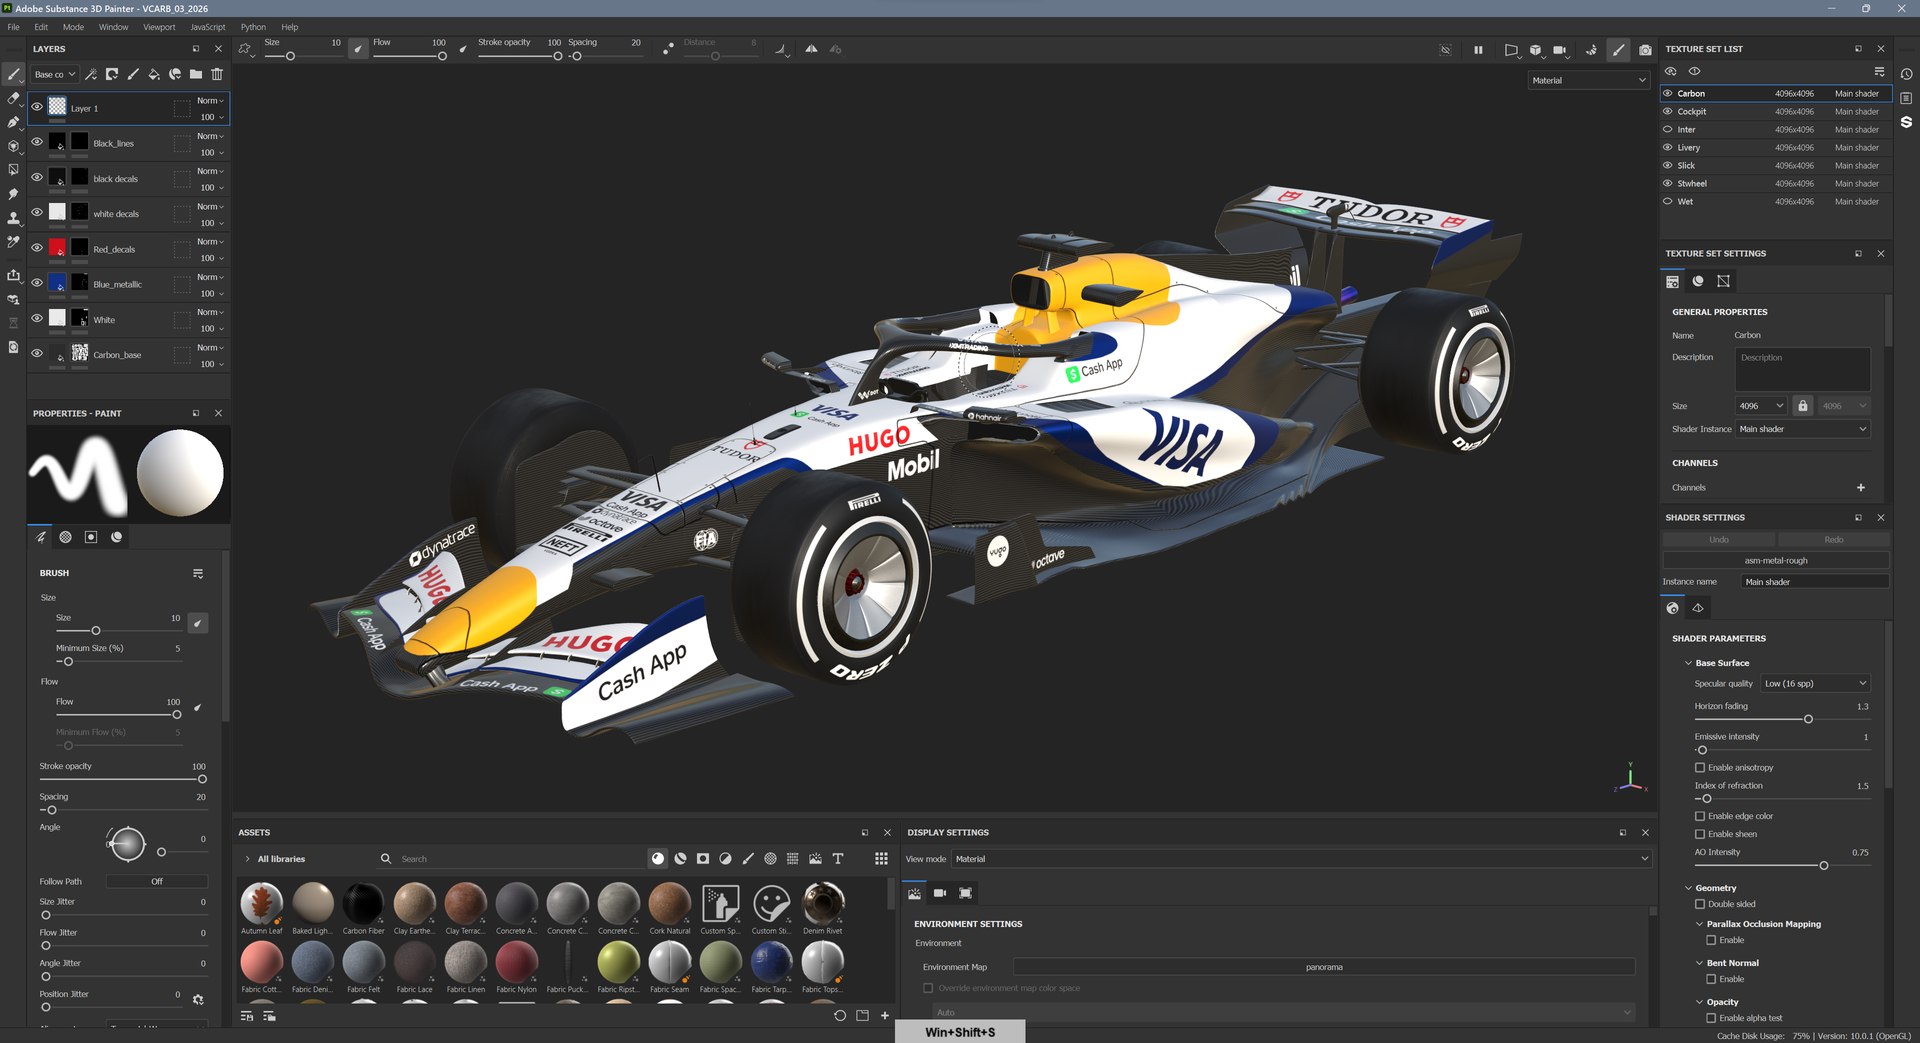
Task: Add a folder in Layers panel
Action: coord(195,74)
